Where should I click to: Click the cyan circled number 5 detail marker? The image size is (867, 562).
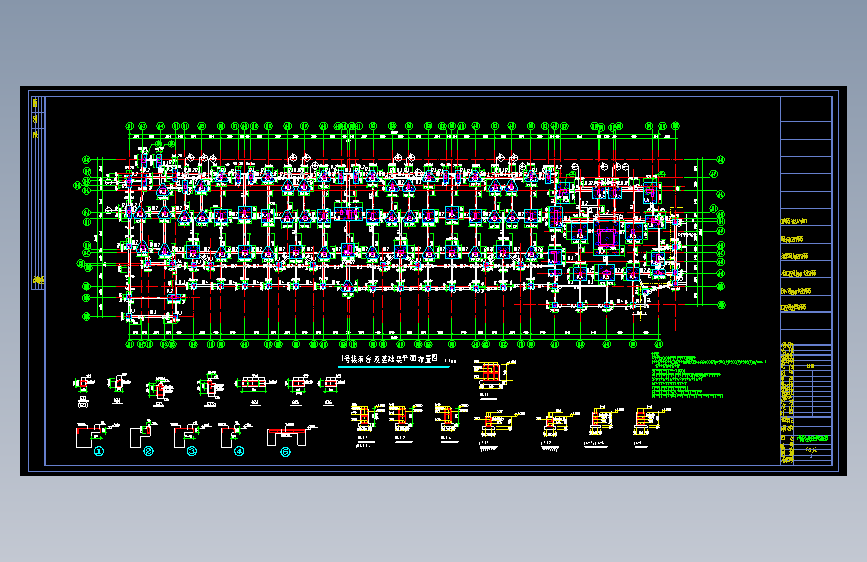click(285, 452)
